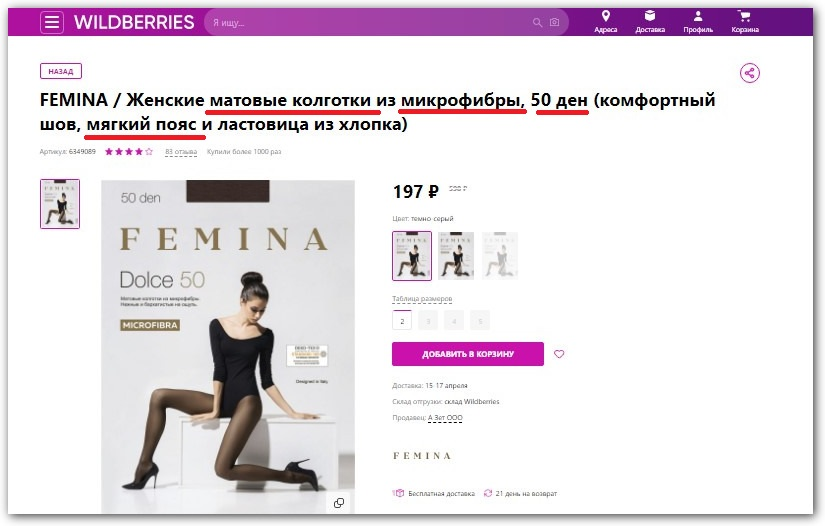
Task: Add to favorites heart icon
Action: coord(559,354)
